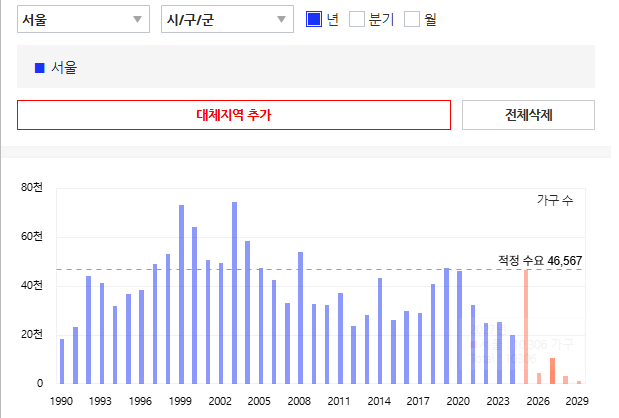Uncheck the 년 yearly checkbox
The height and width of the screenshot is (418, 619).
point(314,19)
